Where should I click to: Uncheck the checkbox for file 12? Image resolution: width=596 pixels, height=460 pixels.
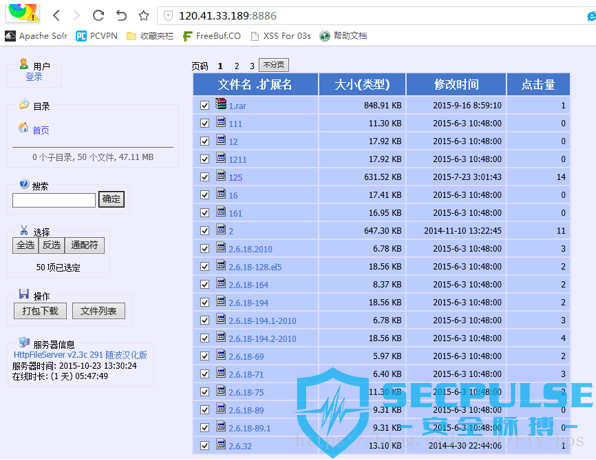[x=204, y=141]
